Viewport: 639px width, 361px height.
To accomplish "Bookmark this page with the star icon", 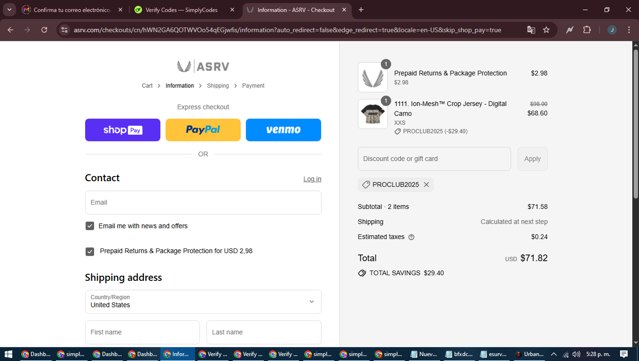I will pos(546,30).
